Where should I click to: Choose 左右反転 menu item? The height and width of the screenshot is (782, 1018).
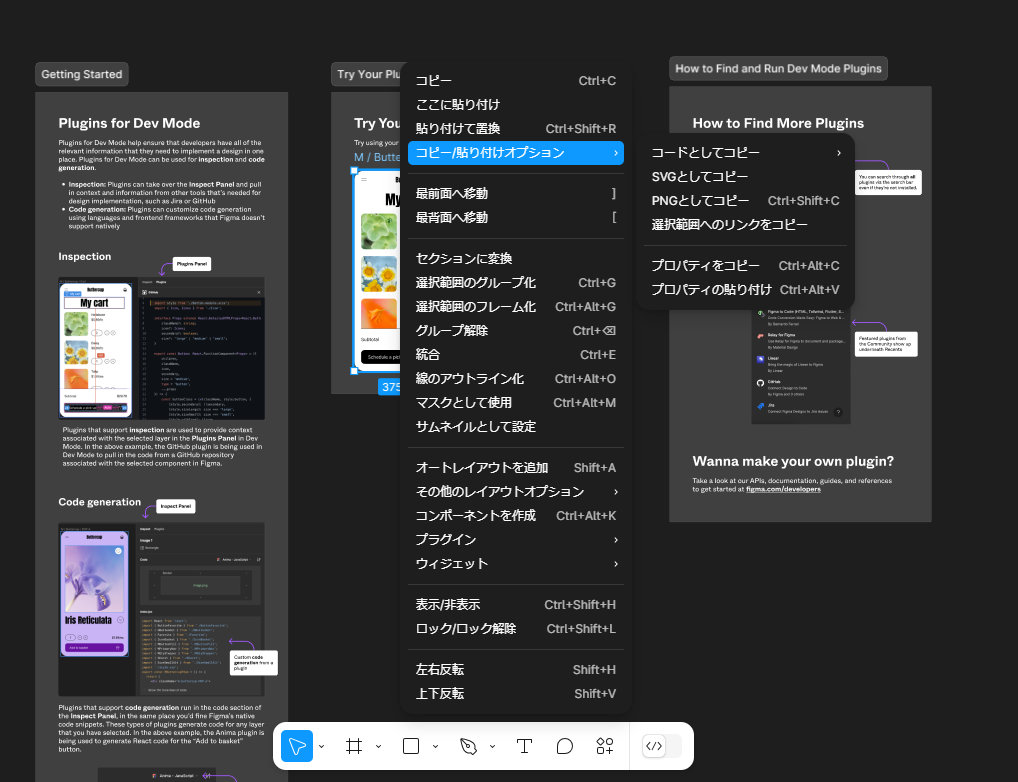(x=515, y=670)
